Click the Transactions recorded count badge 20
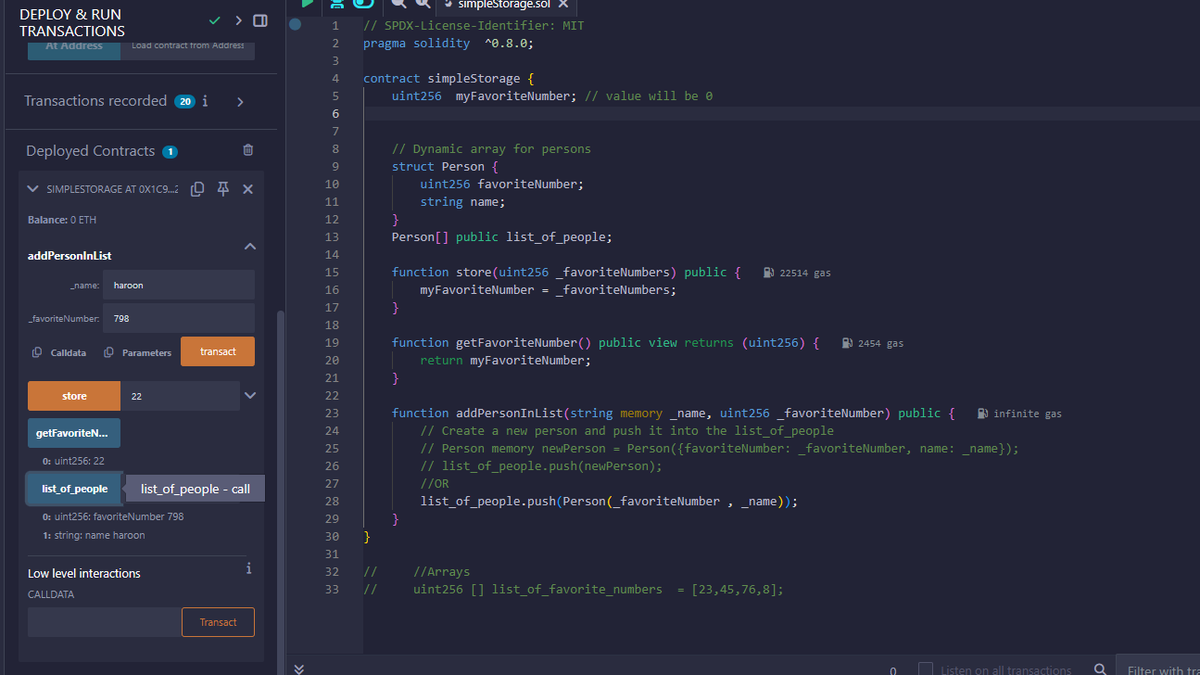 (184, 101)
